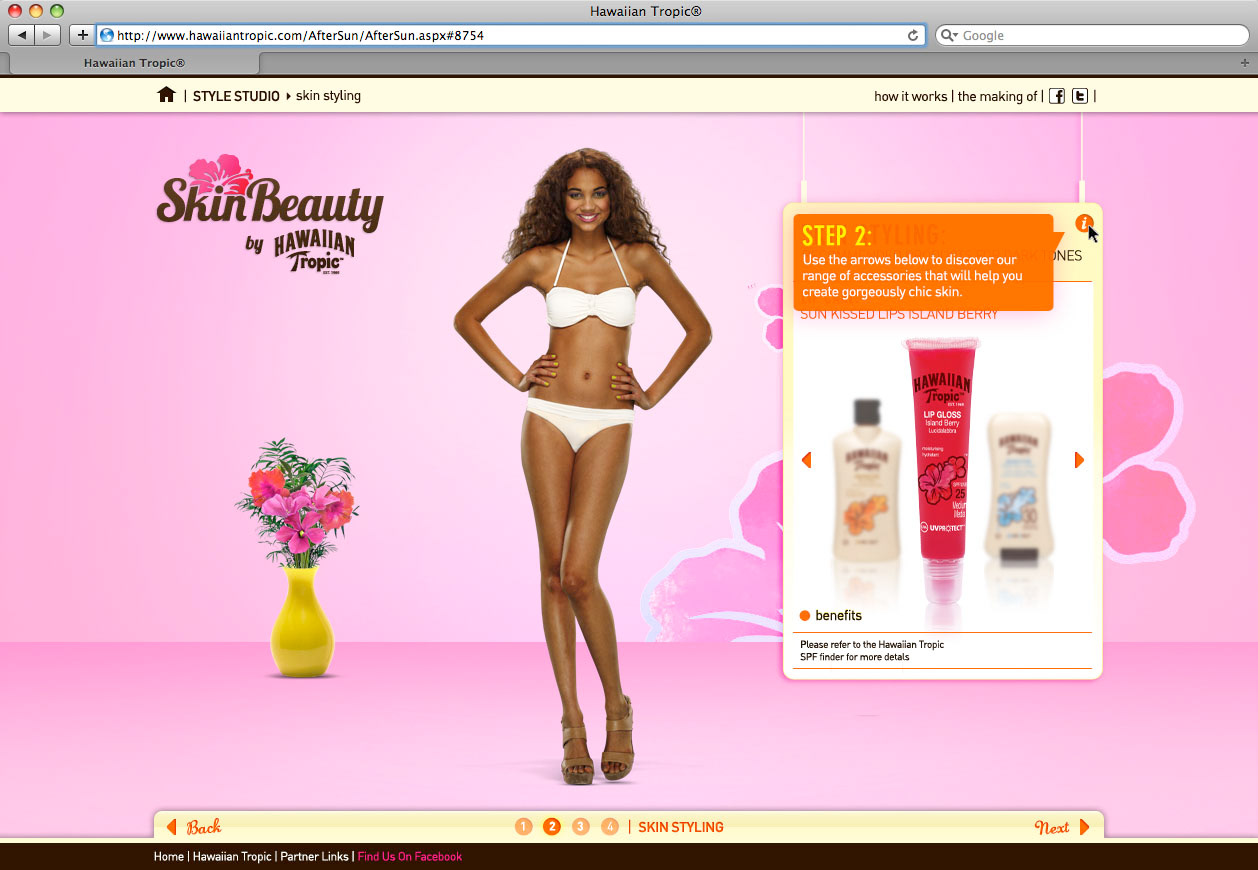Show next product with right carousel arrow

1079,460
